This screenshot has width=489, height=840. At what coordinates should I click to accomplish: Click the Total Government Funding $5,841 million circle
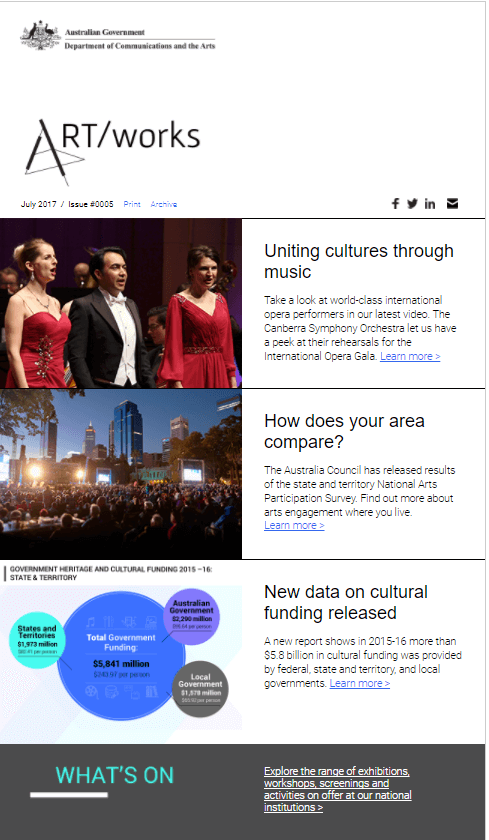click(x=121, y=656)
